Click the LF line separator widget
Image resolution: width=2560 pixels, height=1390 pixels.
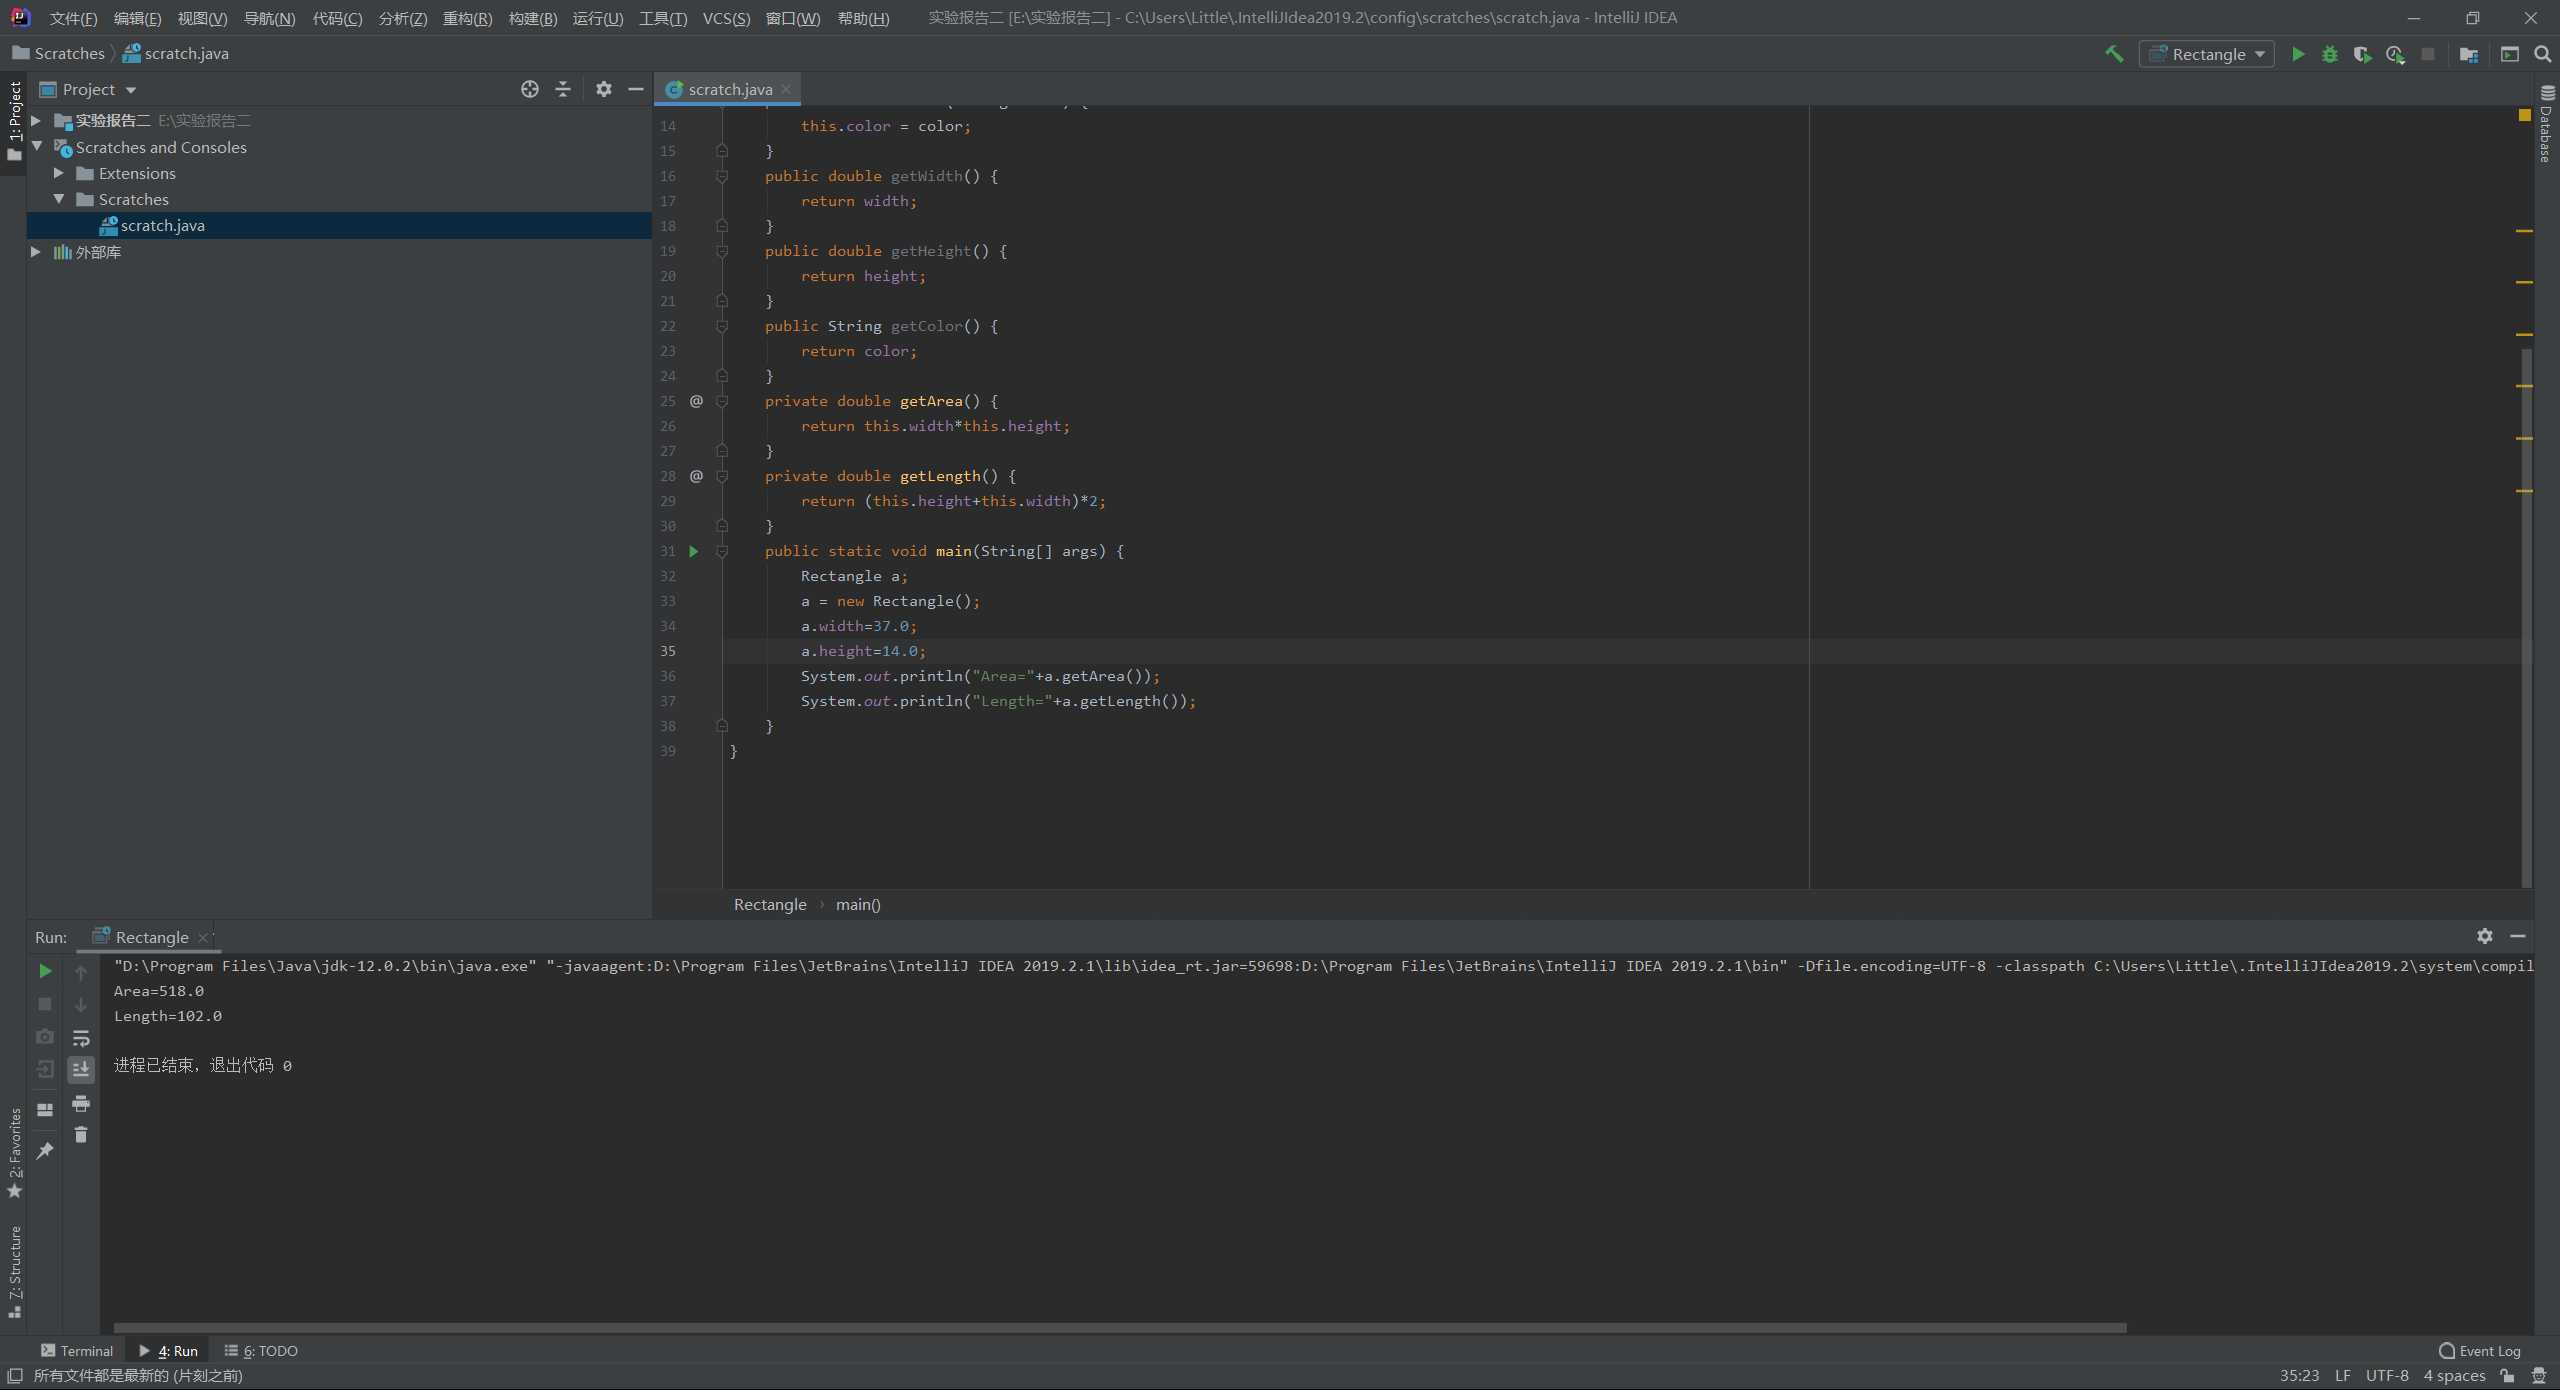(2342, 1376)
